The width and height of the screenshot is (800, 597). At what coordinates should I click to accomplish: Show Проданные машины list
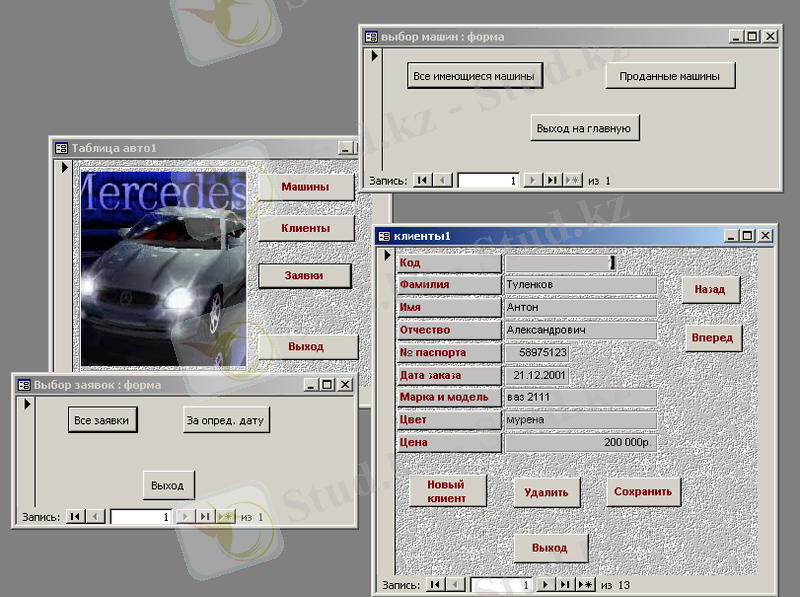tap(669, 76)
